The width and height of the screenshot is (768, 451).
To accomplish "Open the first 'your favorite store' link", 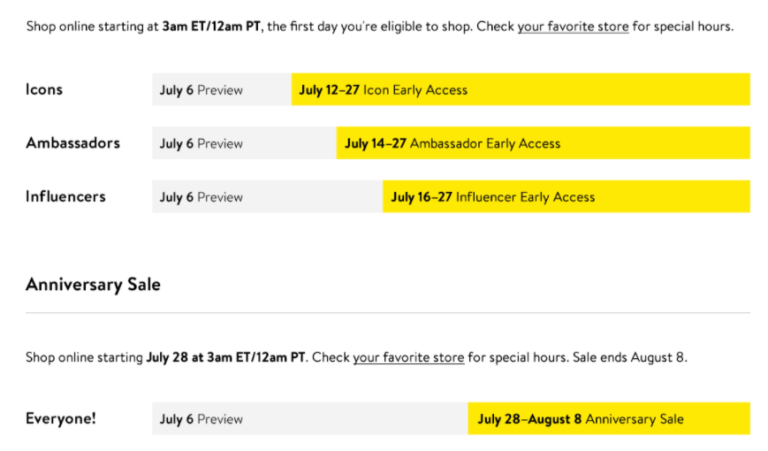I will tap(573, 26).
